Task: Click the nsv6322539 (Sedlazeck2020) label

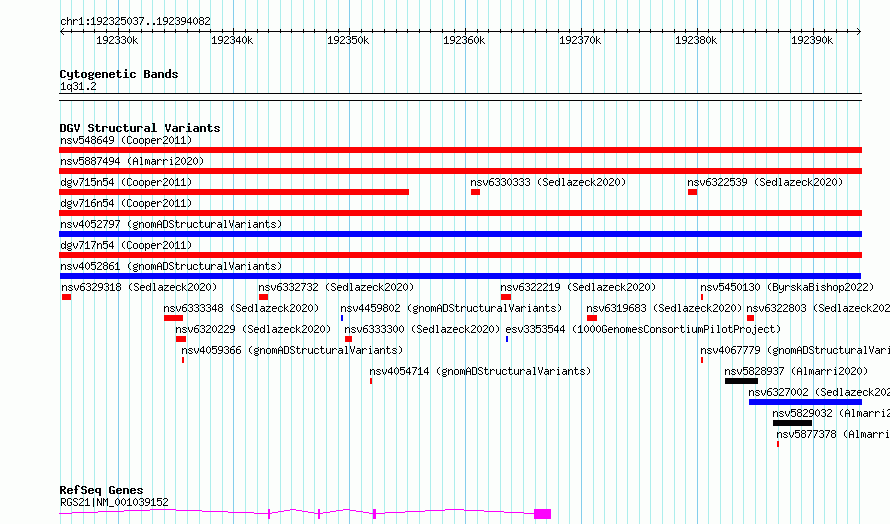Action: point(765,182)
